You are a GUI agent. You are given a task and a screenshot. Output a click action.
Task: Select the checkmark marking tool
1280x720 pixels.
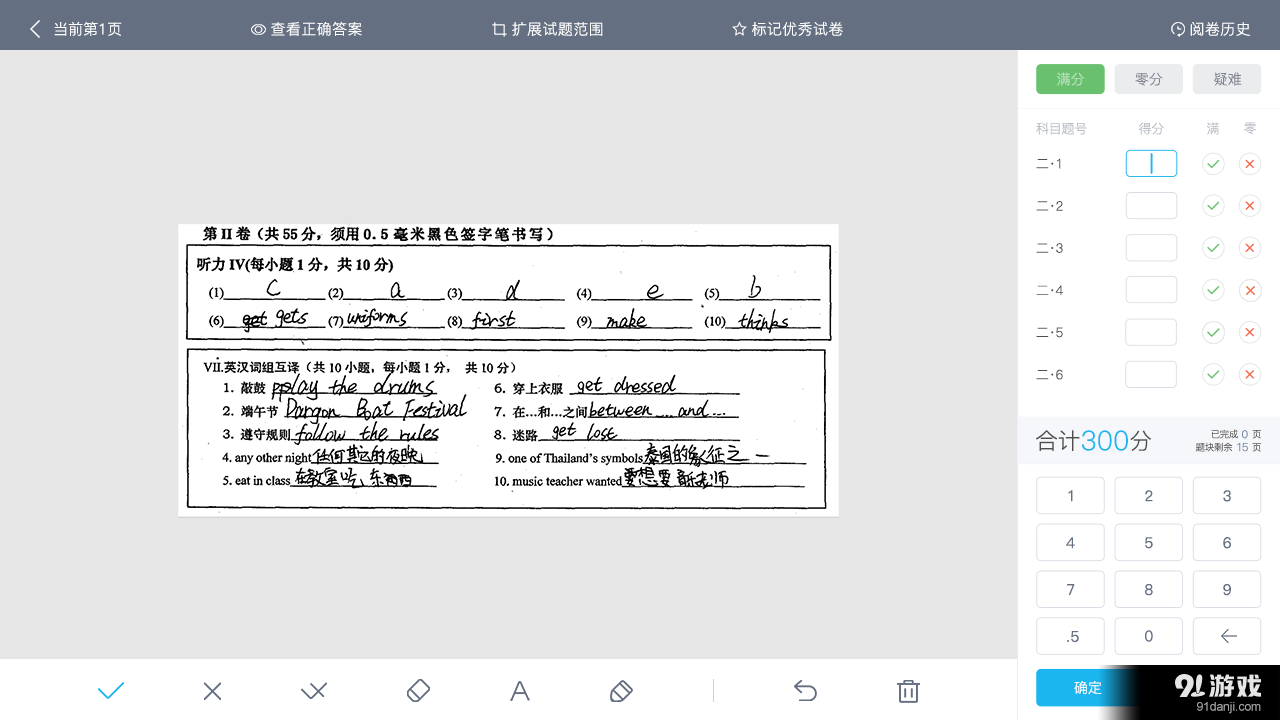click(x=111, y=690)
